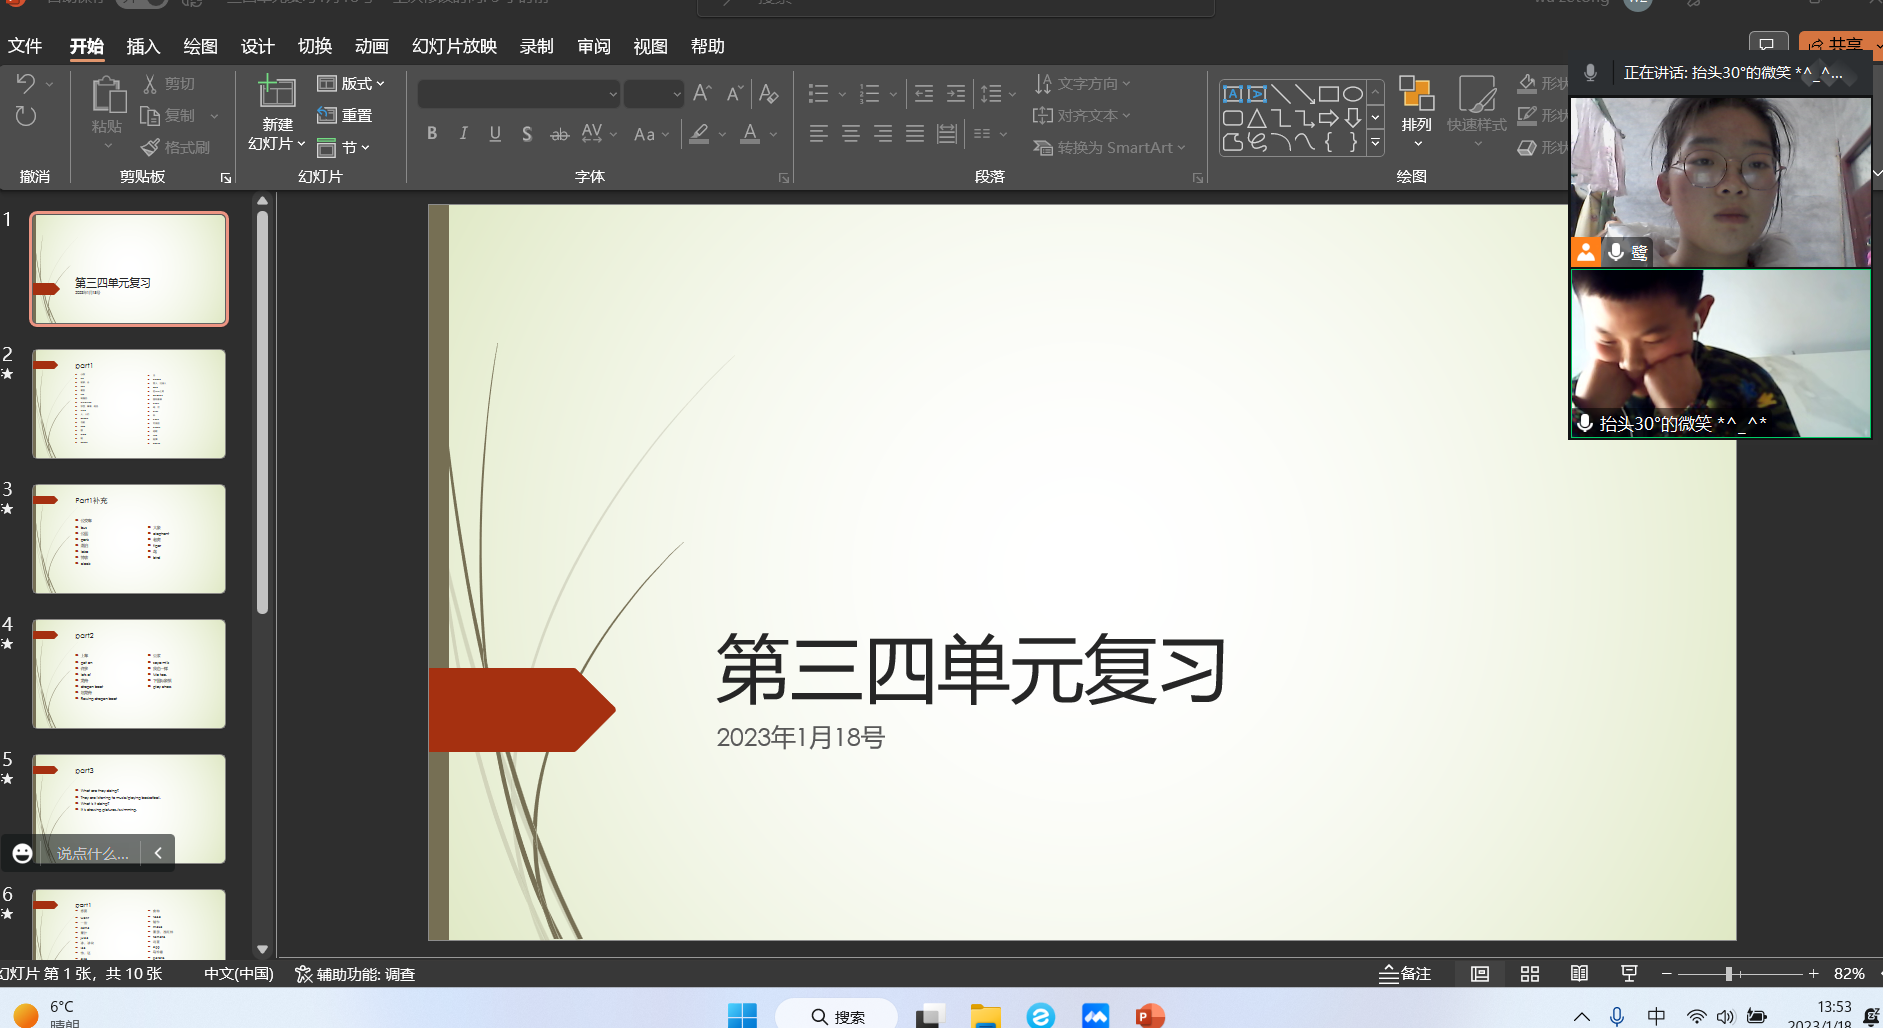The width and height of the screenshot is (1883, 1028).
Task: Click the zoom in plus button
Action: (x=1813, y=974)
